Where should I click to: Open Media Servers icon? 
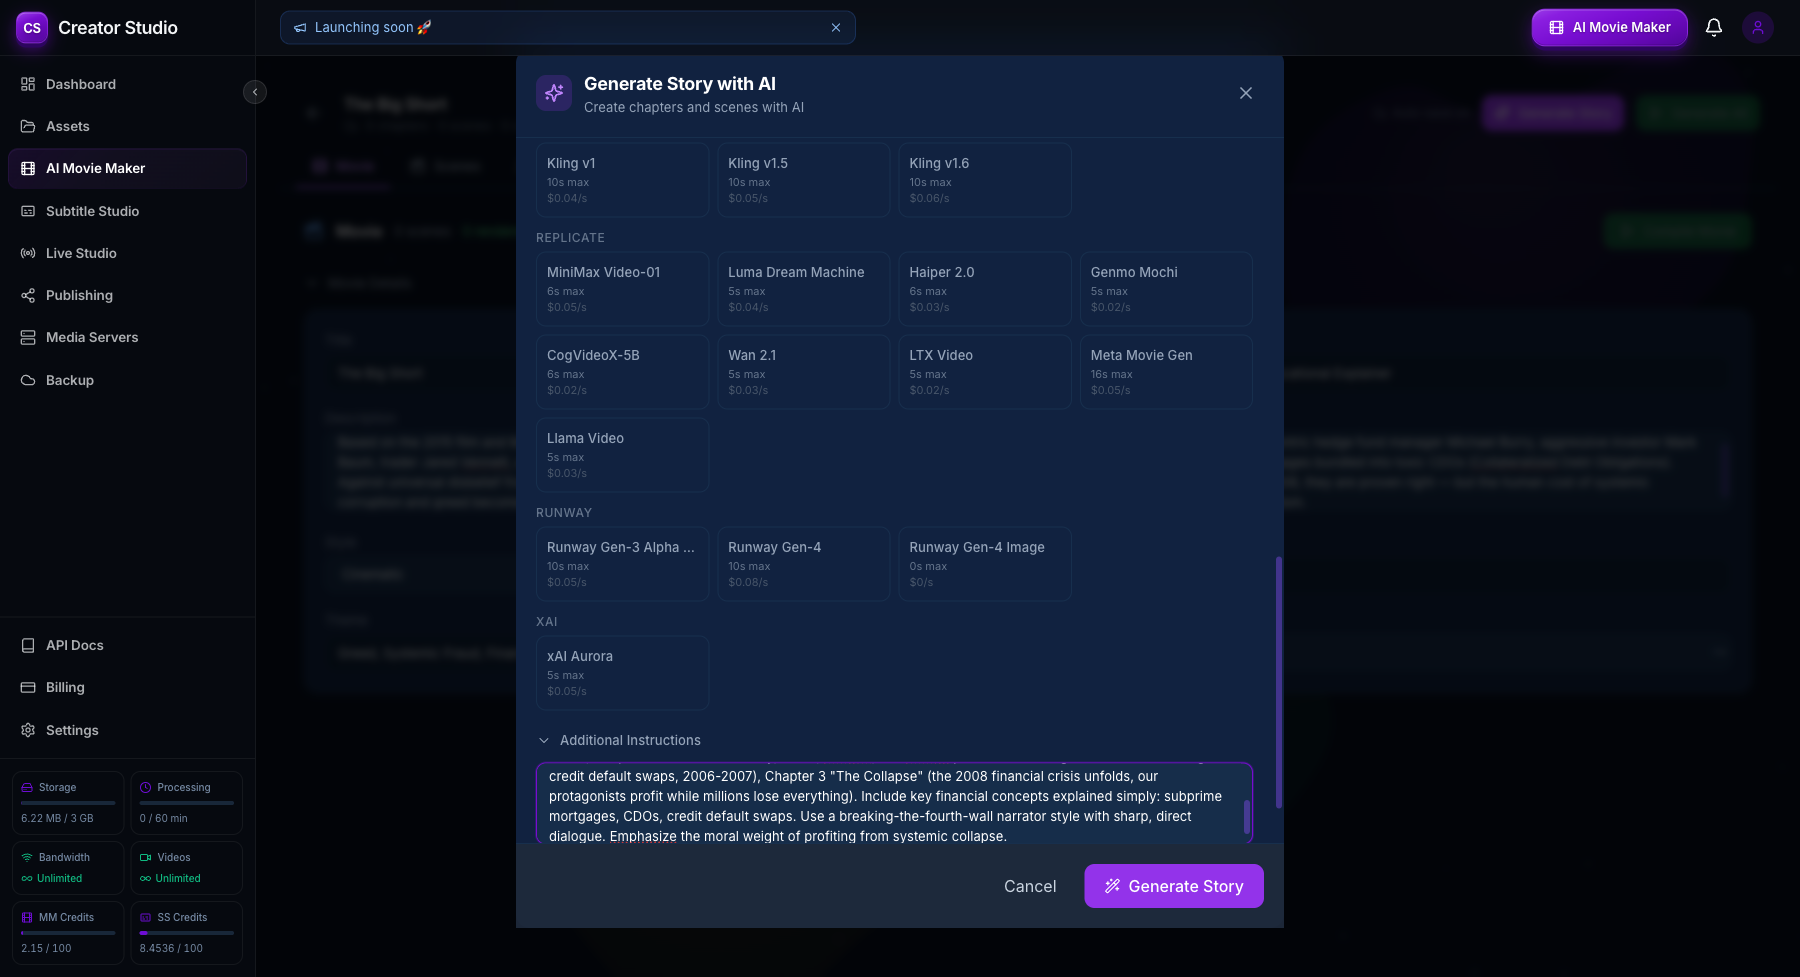pyautogui.click(x=28, y=337)
